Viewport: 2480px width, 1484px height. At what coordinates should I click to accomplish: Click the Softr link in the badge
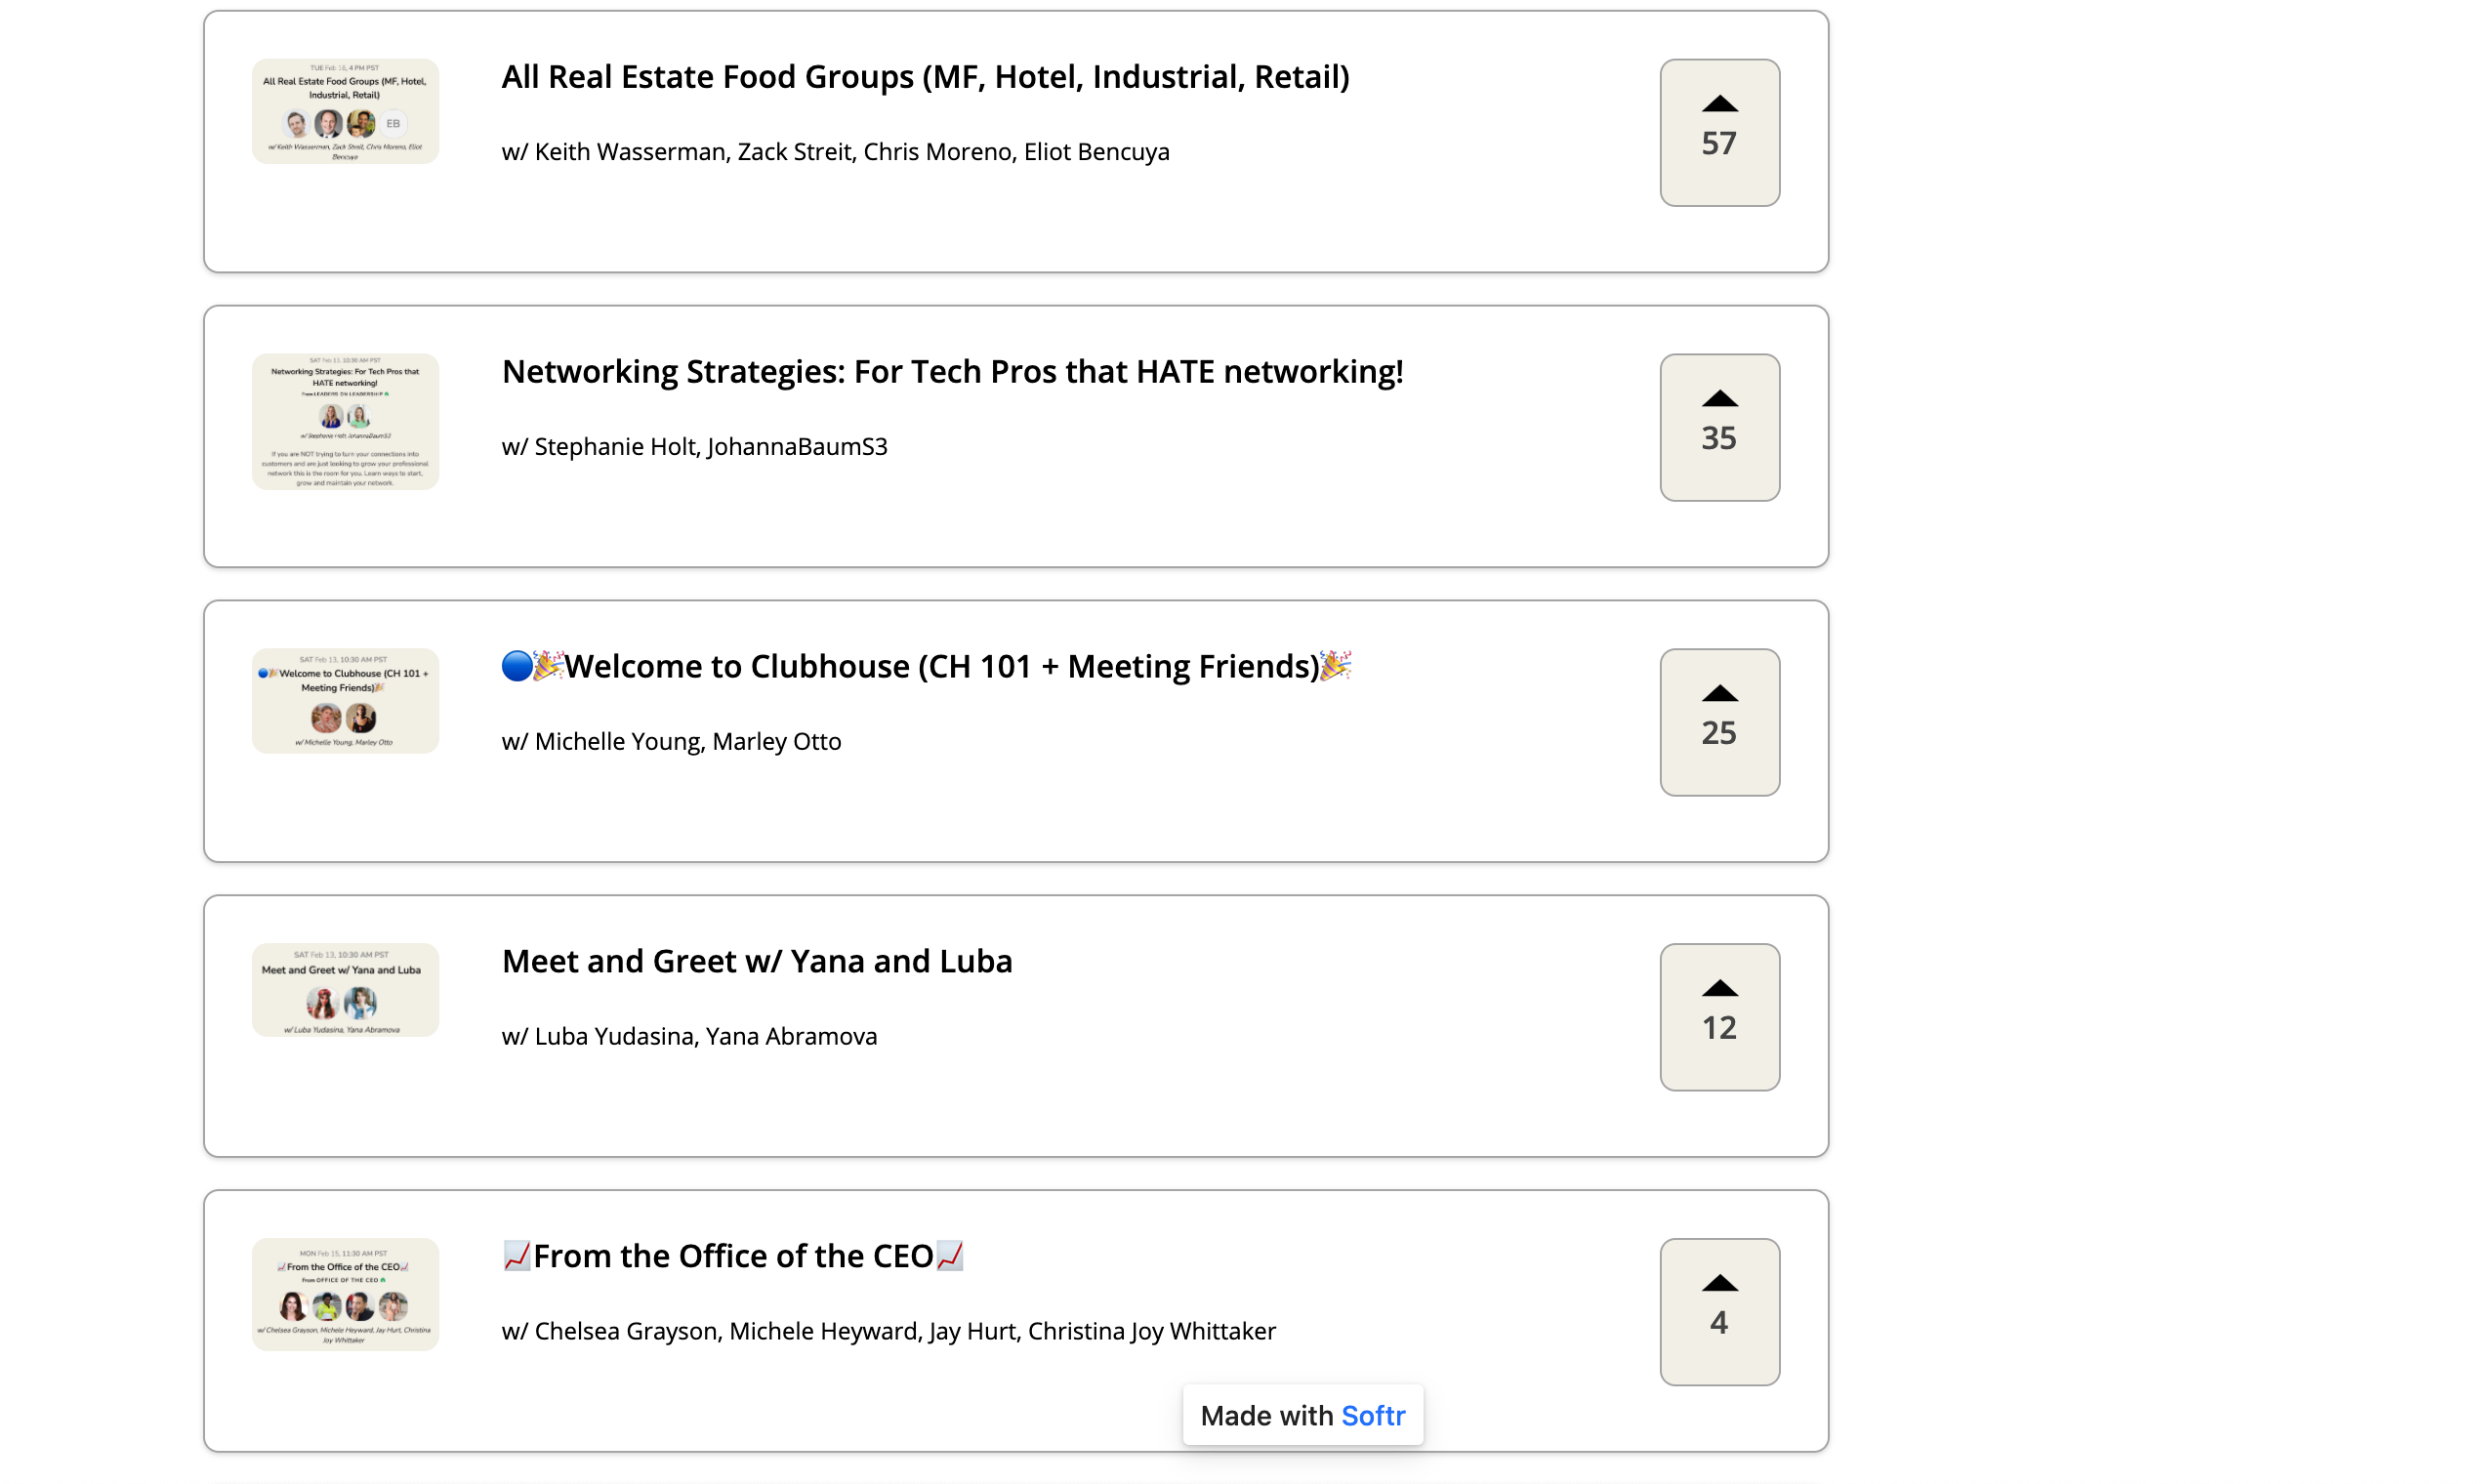tap(1373, 1416)
